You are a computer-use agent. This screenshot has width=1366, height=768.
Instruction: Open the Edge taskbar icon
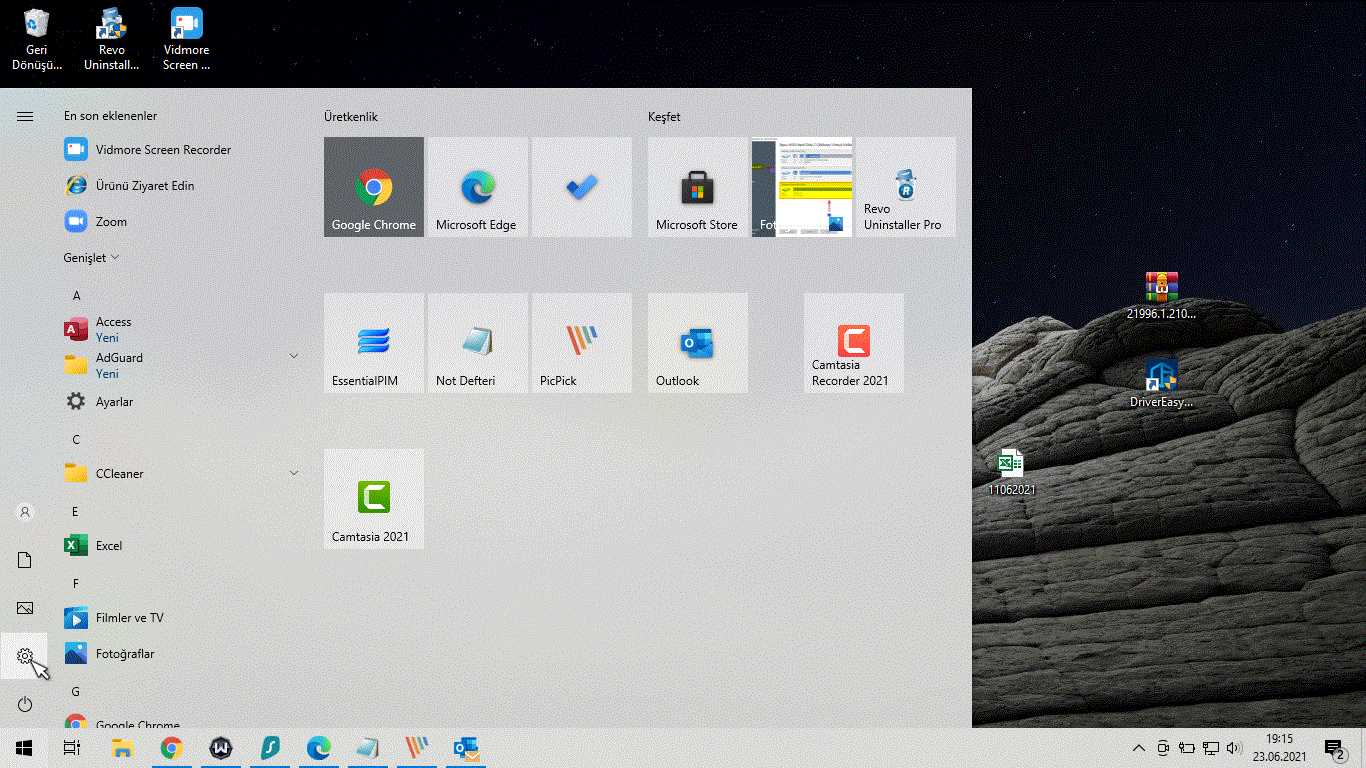(x=318, y=748)
